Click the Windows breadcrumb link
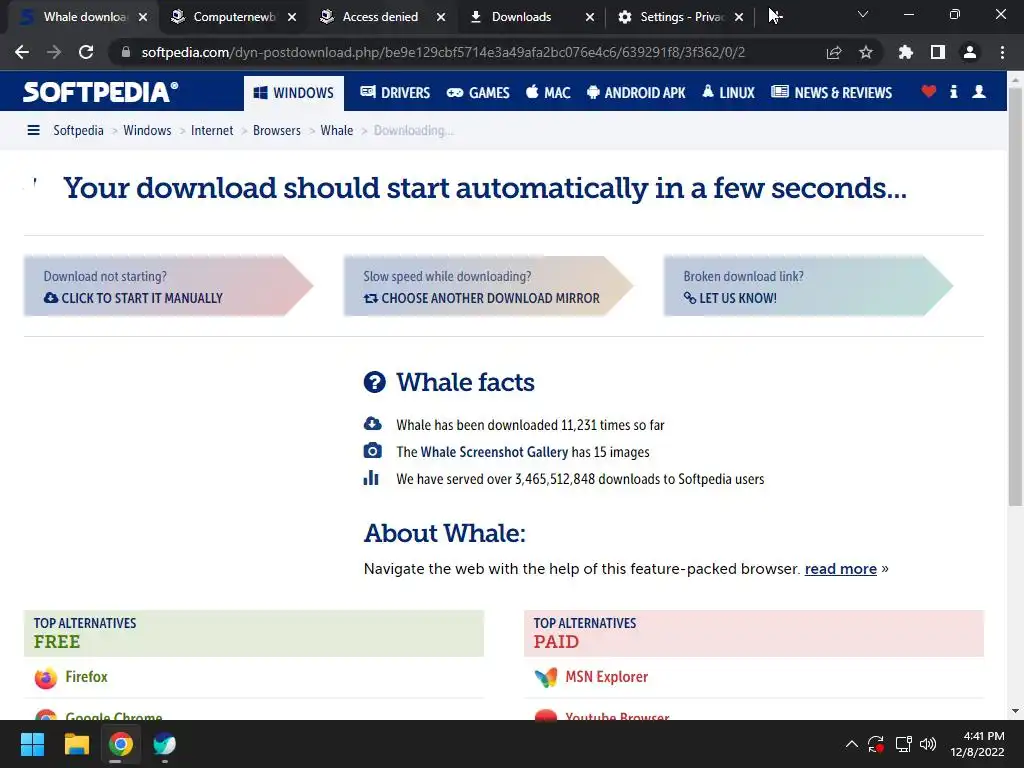This screenshot has width=1024, height=768. 147,131
